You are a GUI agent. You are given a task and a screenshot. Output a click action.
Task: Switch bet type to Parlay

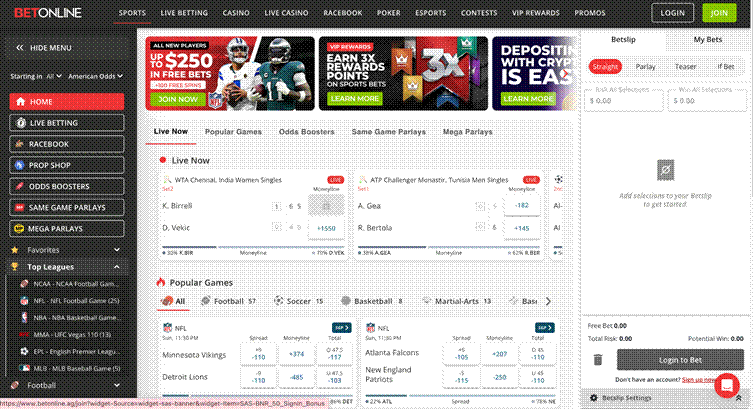point(645,67)
